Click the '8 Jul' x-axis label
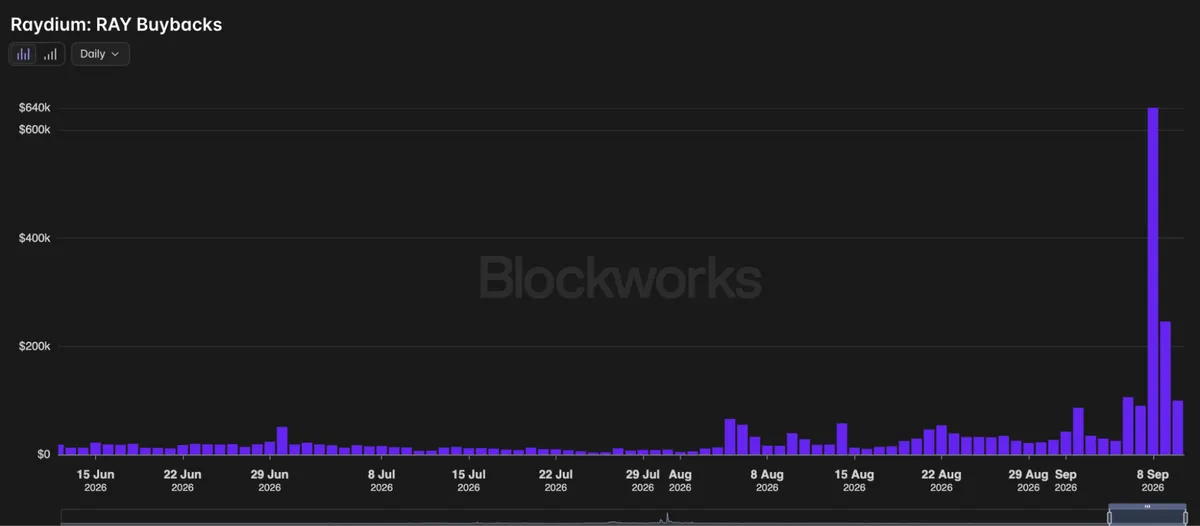 click(x=382, y=474)
